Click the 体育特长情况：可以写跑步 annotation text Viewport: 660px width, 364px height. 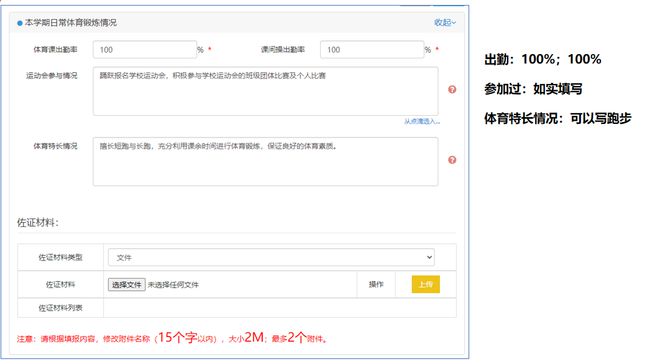tap(558, 118)
